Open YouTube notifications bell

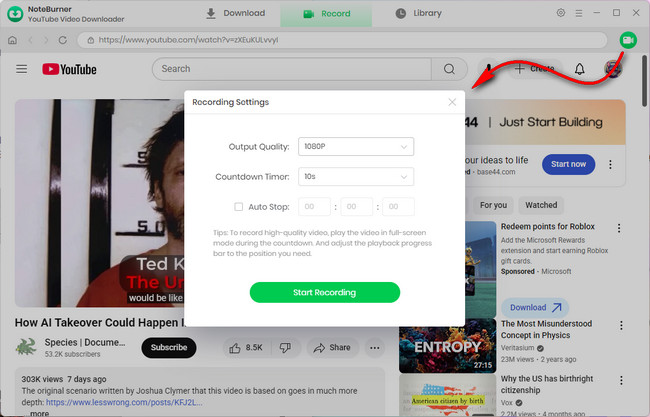click(580, 69)
